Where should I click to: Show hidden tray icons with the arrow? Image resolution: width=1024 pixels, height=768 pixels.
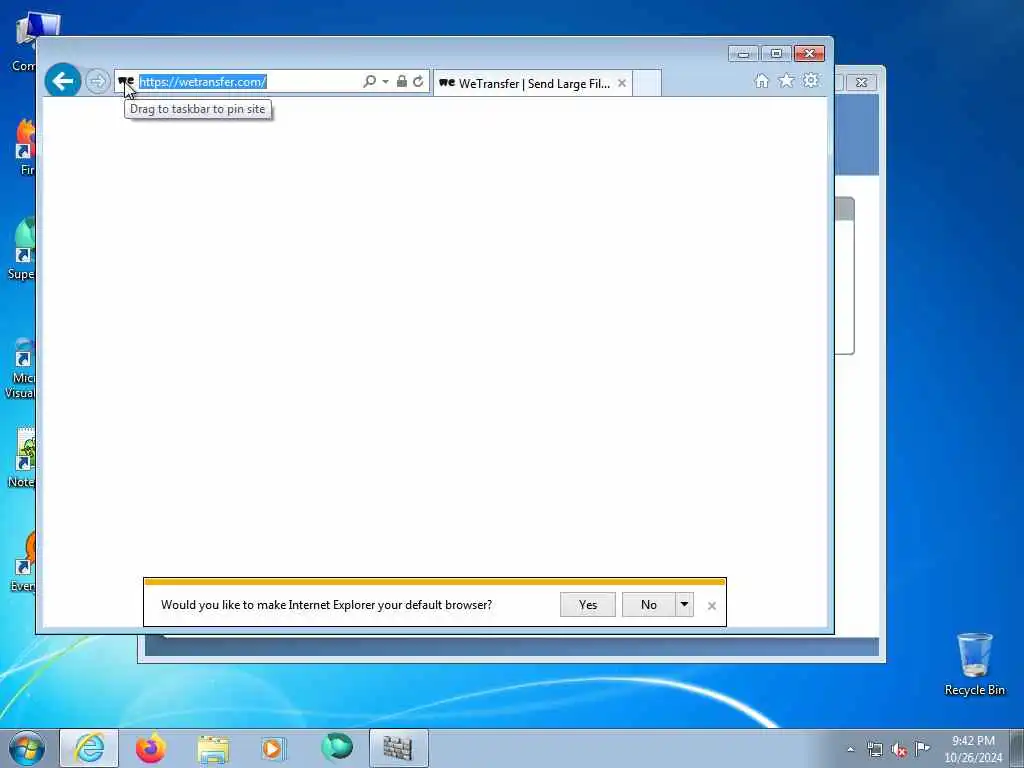(850, 749)
